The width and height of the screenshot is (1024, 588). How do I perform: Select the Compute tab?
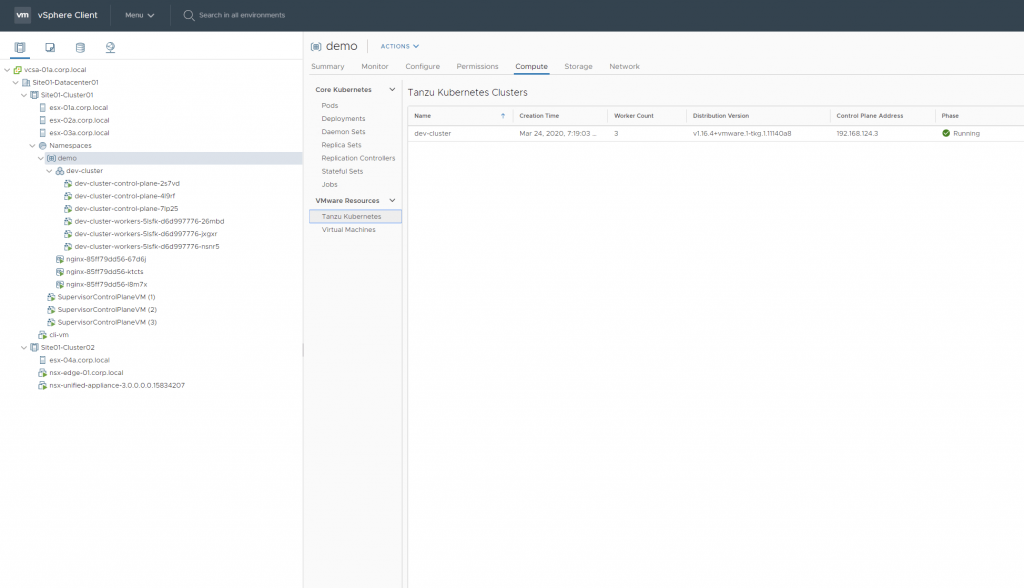[x=532, y=67]
